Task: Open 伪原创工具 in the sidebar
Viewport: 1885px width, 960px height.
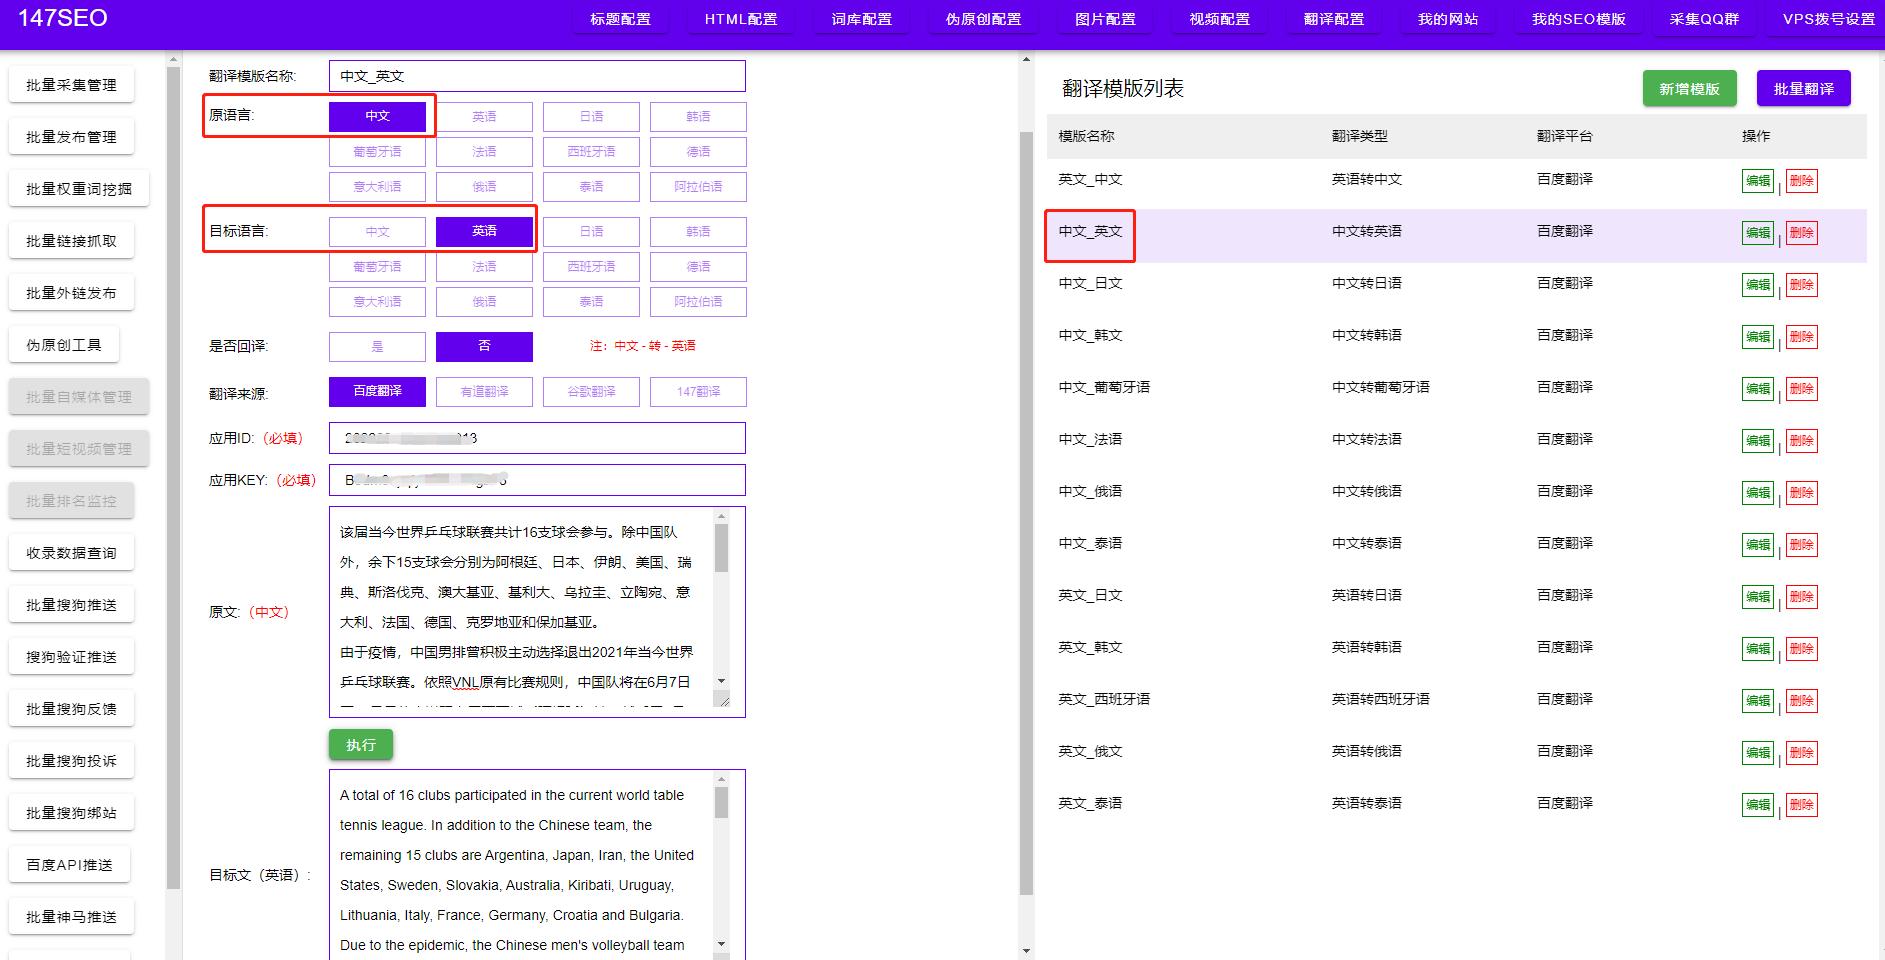Action: click(x=64, y=343)
